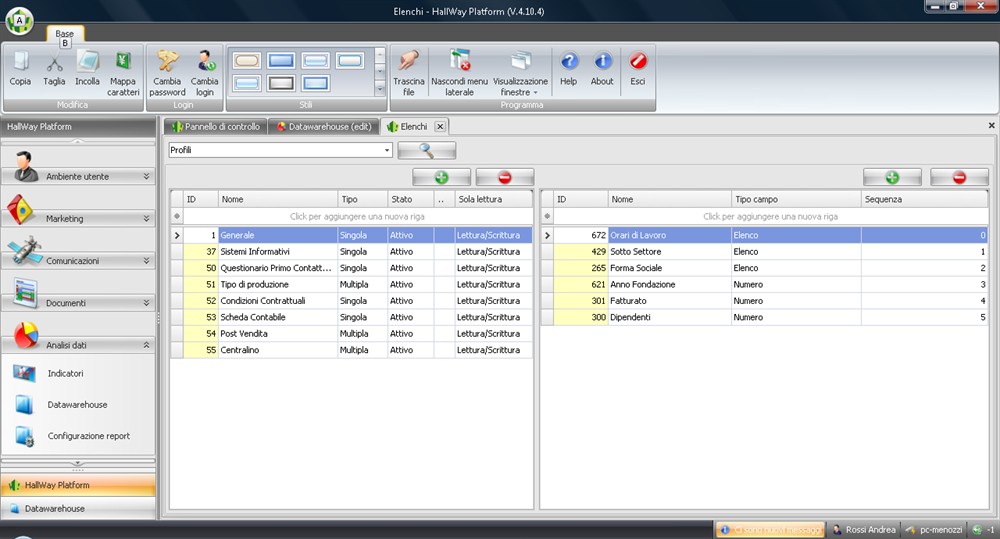Expand the Comunicazioni section
The width and height of the screenshot is (1000, 539).
coord(78,260)
